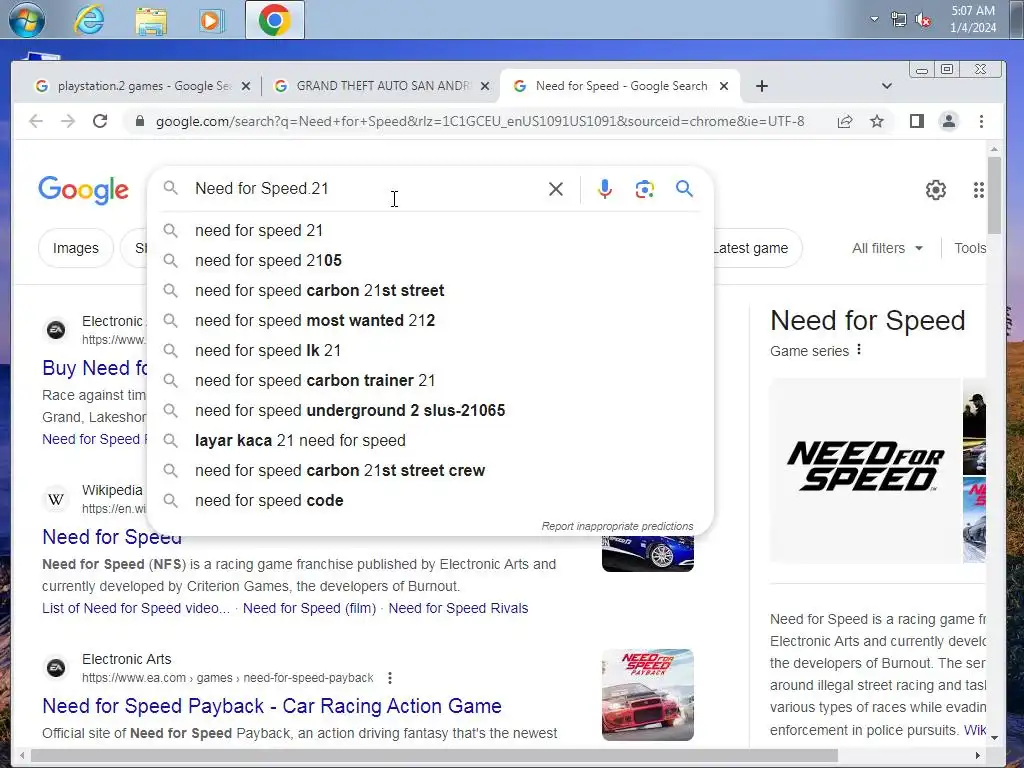1024x768 pixels.
Task: Click the Chrome taskbar button
Action: [x=274, y=20]
